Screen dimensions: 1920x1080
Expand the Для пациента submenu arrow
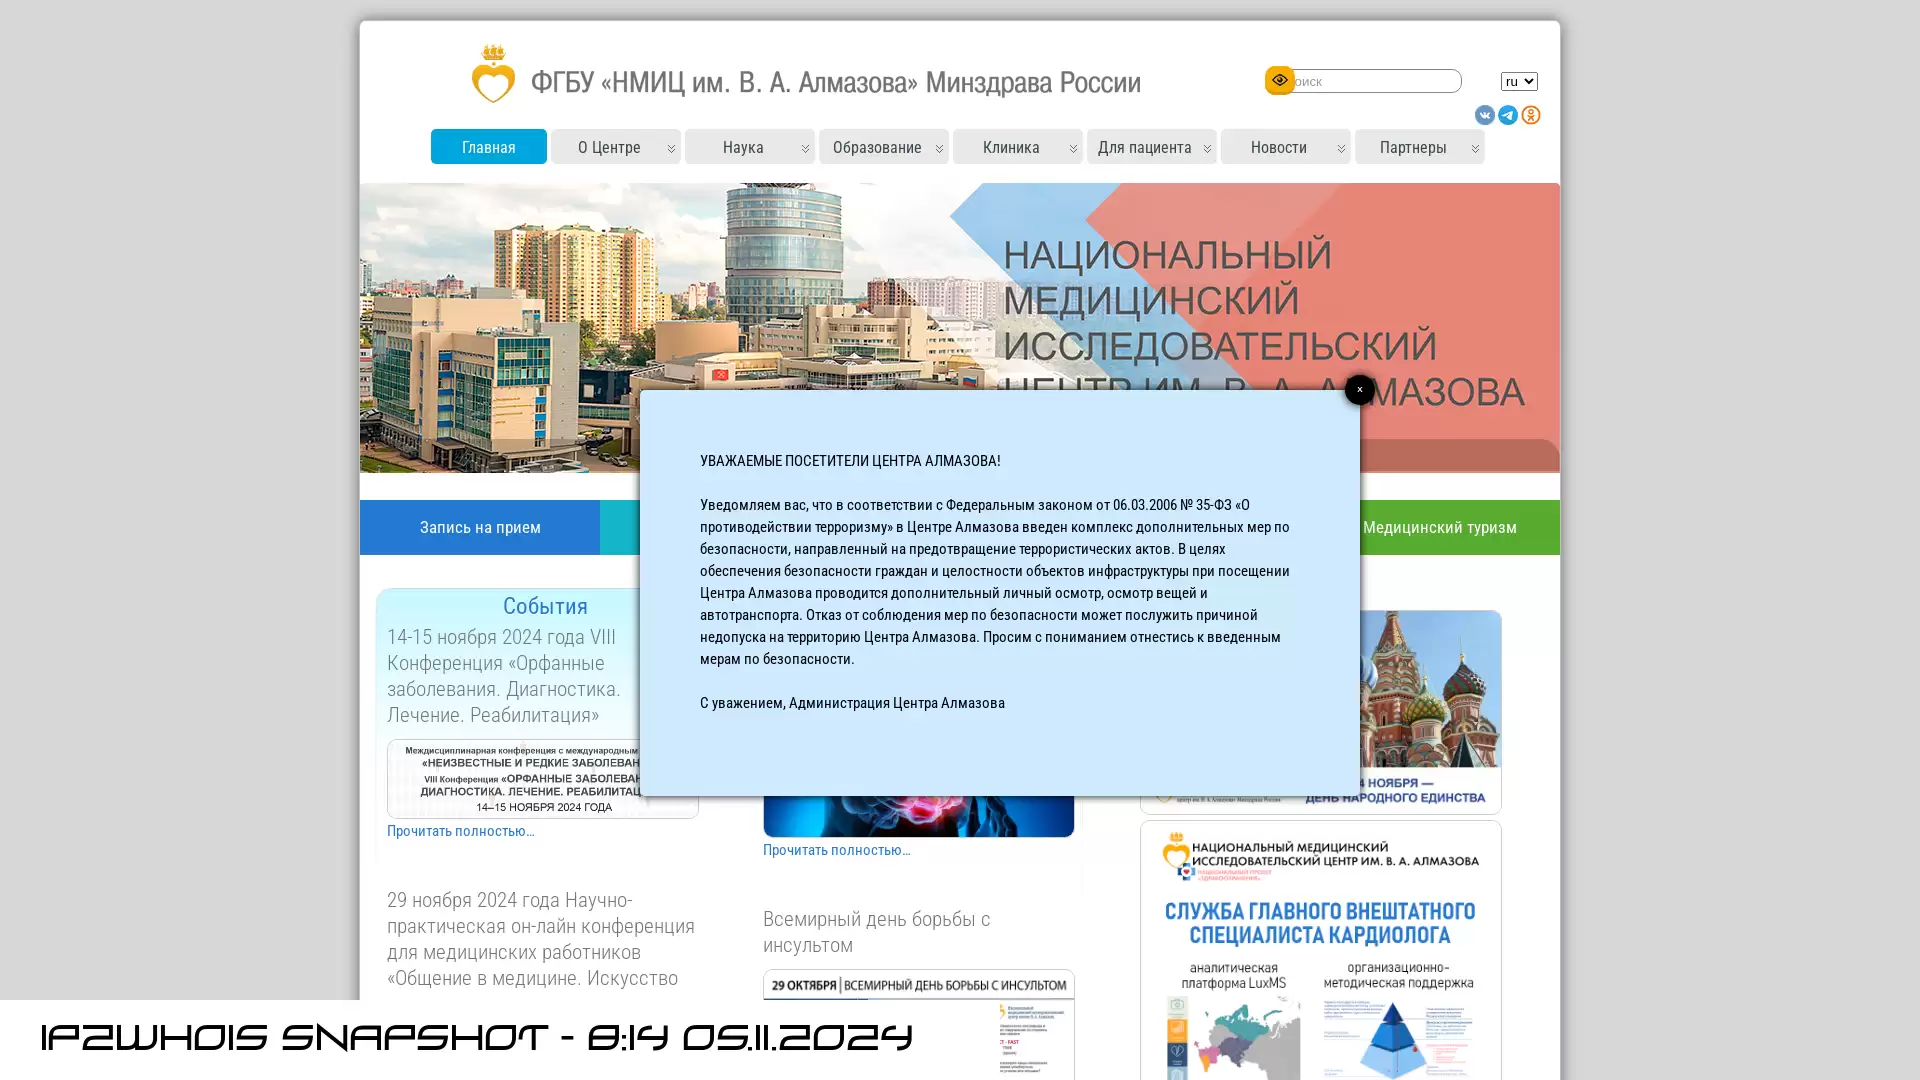tap(1208, 148)
